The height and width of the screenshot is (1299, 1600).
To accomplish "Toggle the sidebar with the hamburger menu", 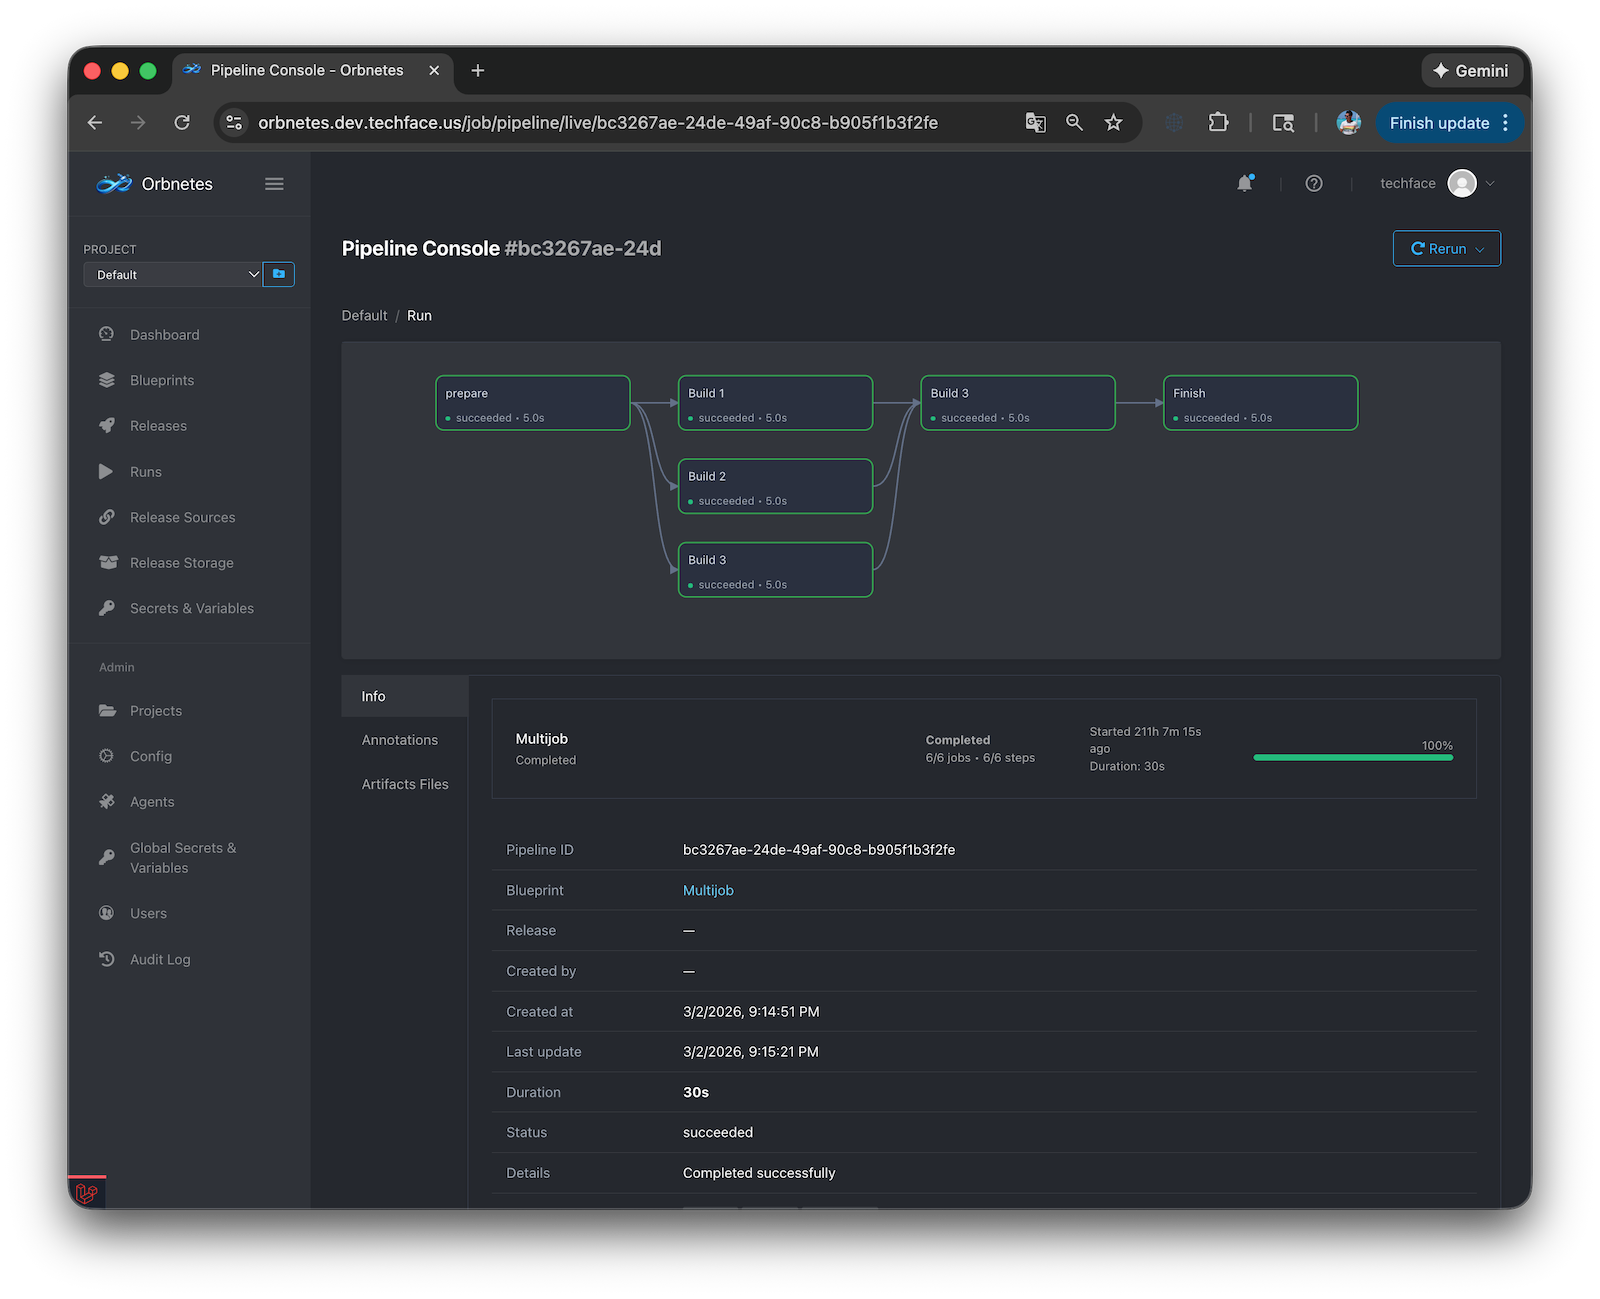I will coord(274,184).
